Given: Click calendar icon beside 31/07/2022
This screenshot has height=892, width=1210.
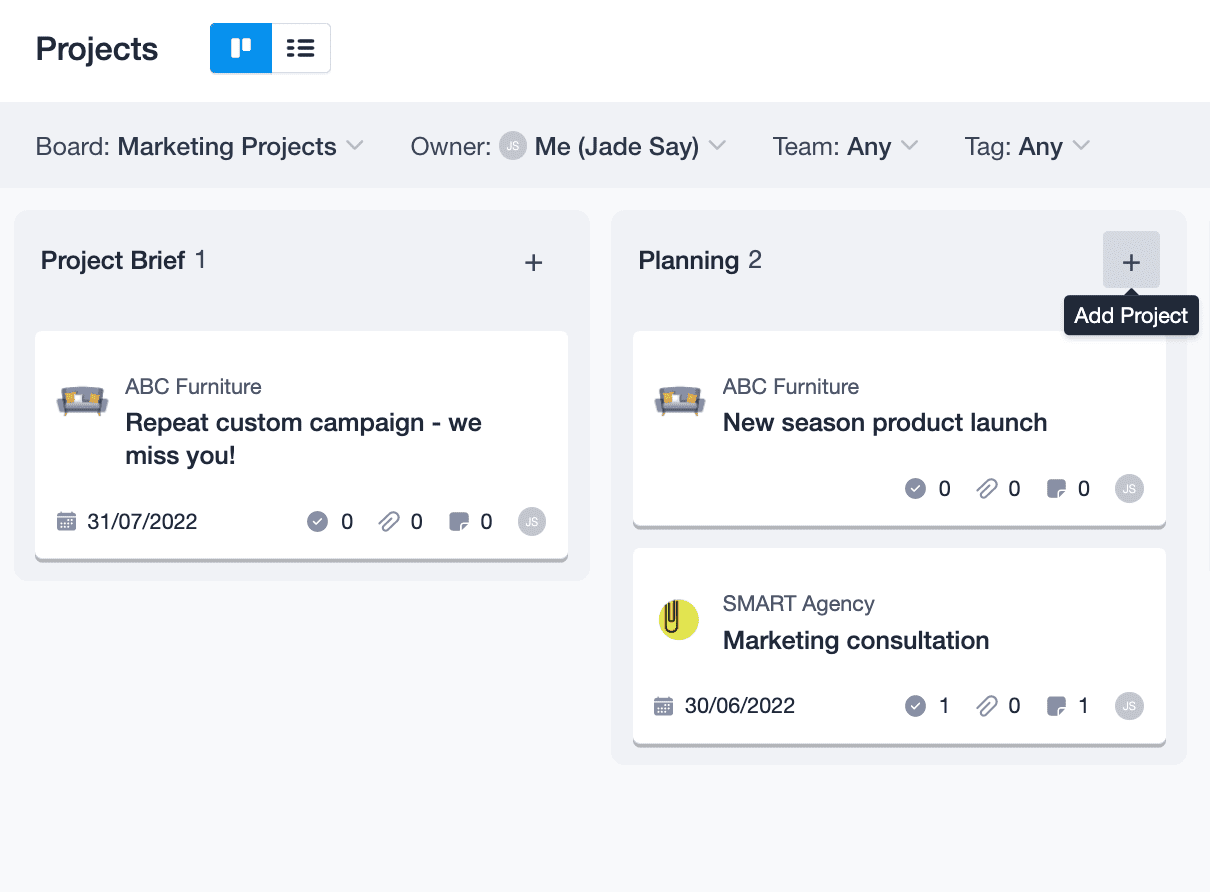Looking at the screenshot, I should tap(67, 521).
